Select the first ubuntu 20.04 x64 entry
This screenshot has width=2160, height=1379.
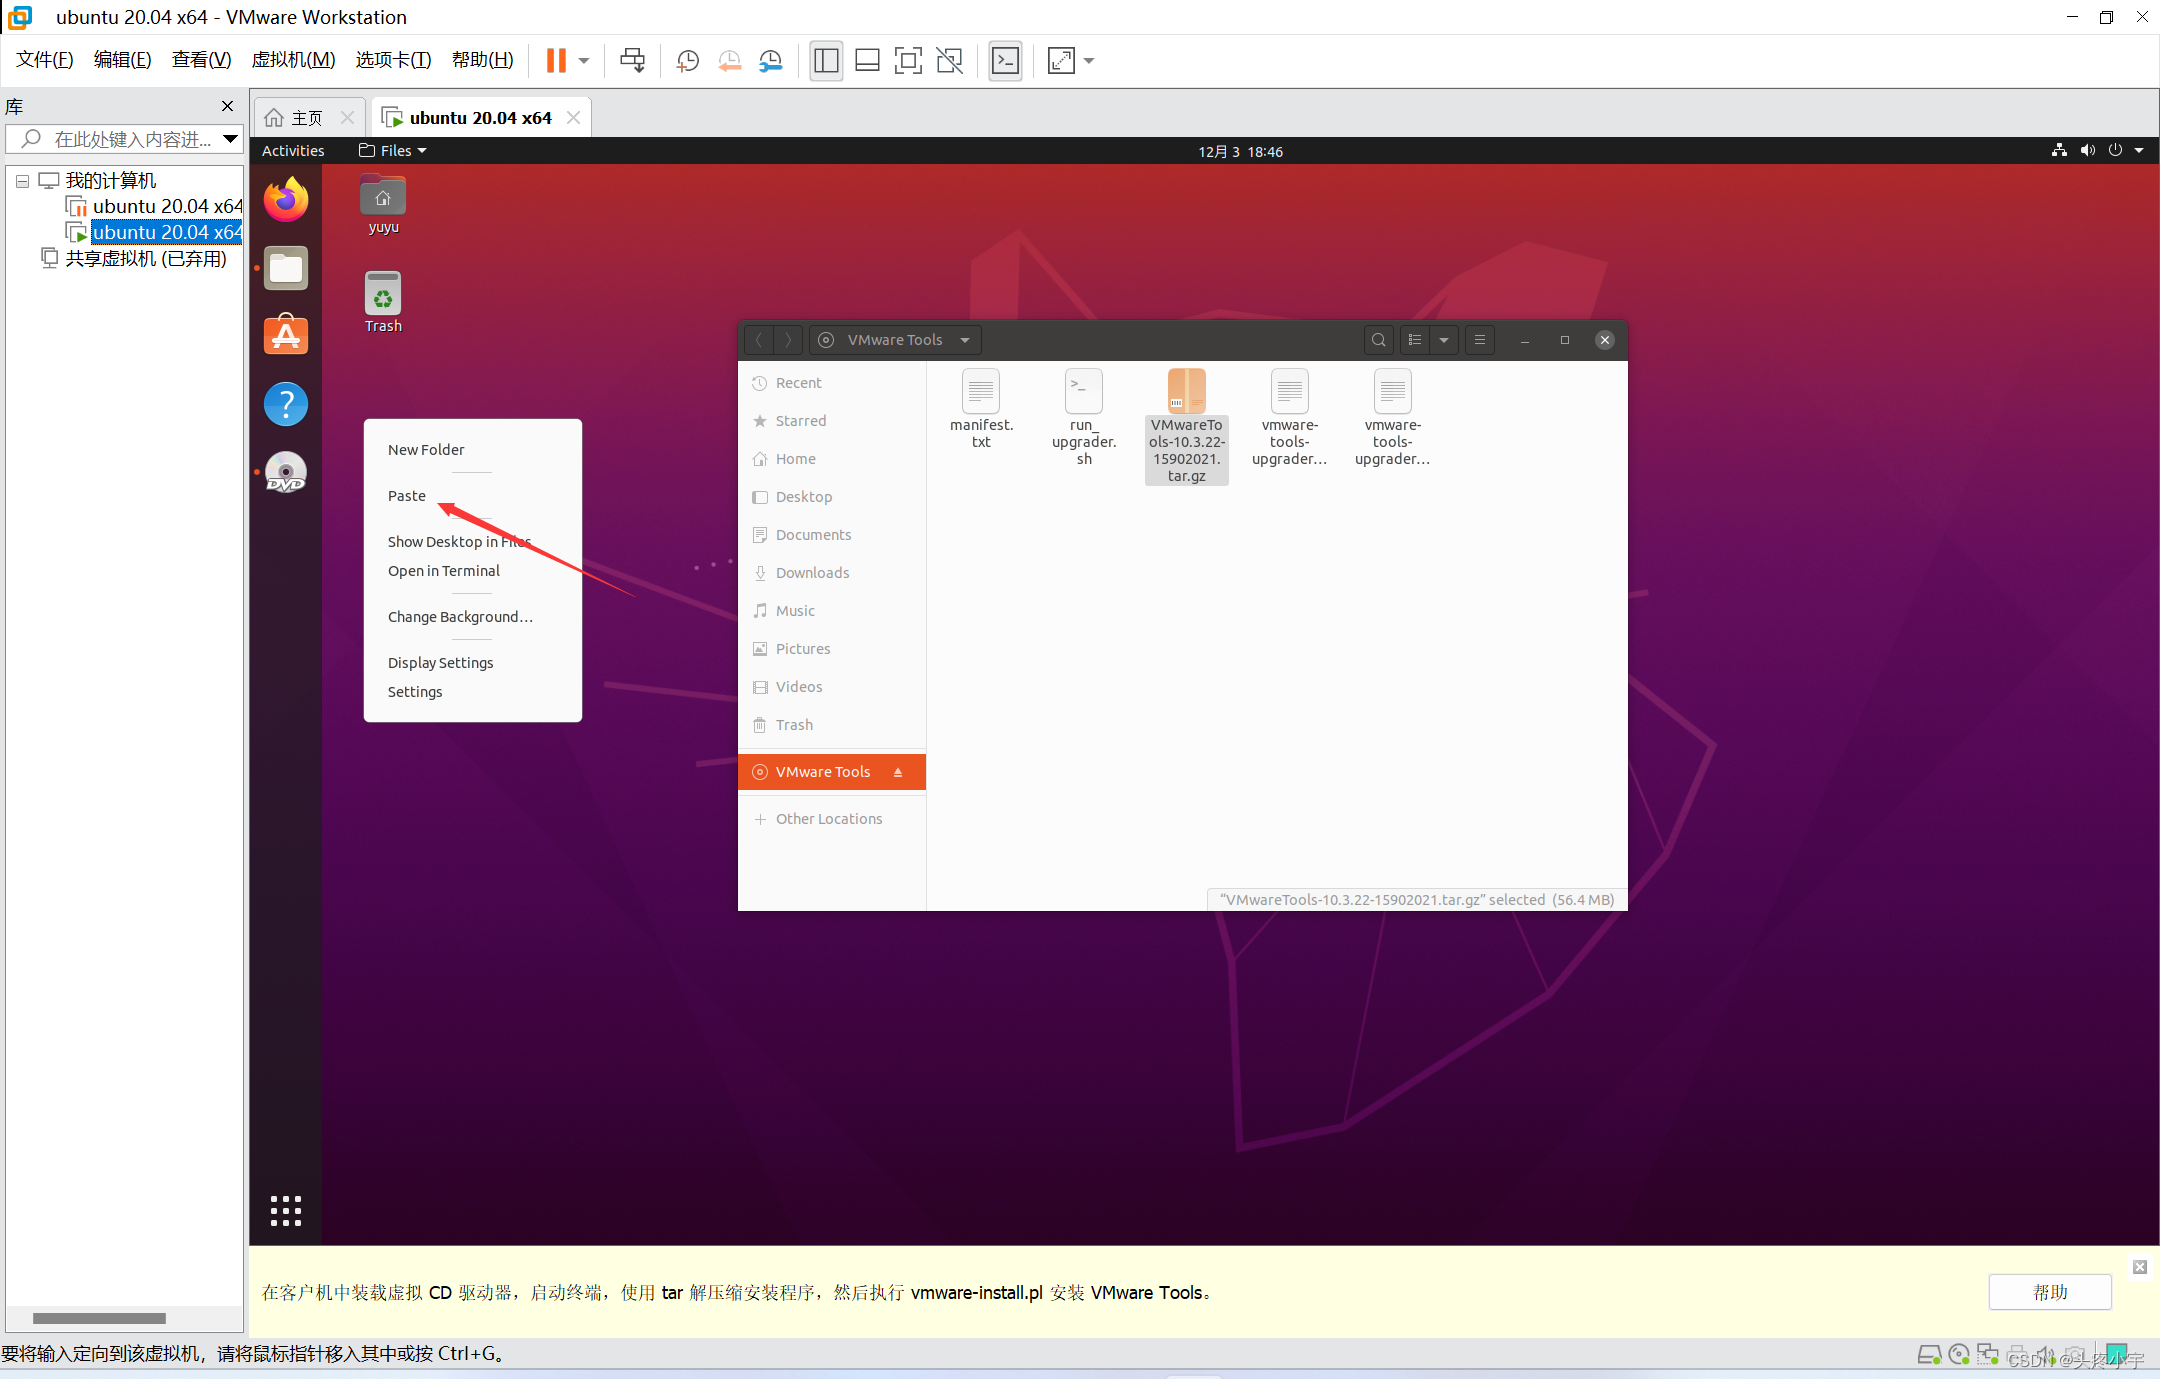tap(156, 206)
